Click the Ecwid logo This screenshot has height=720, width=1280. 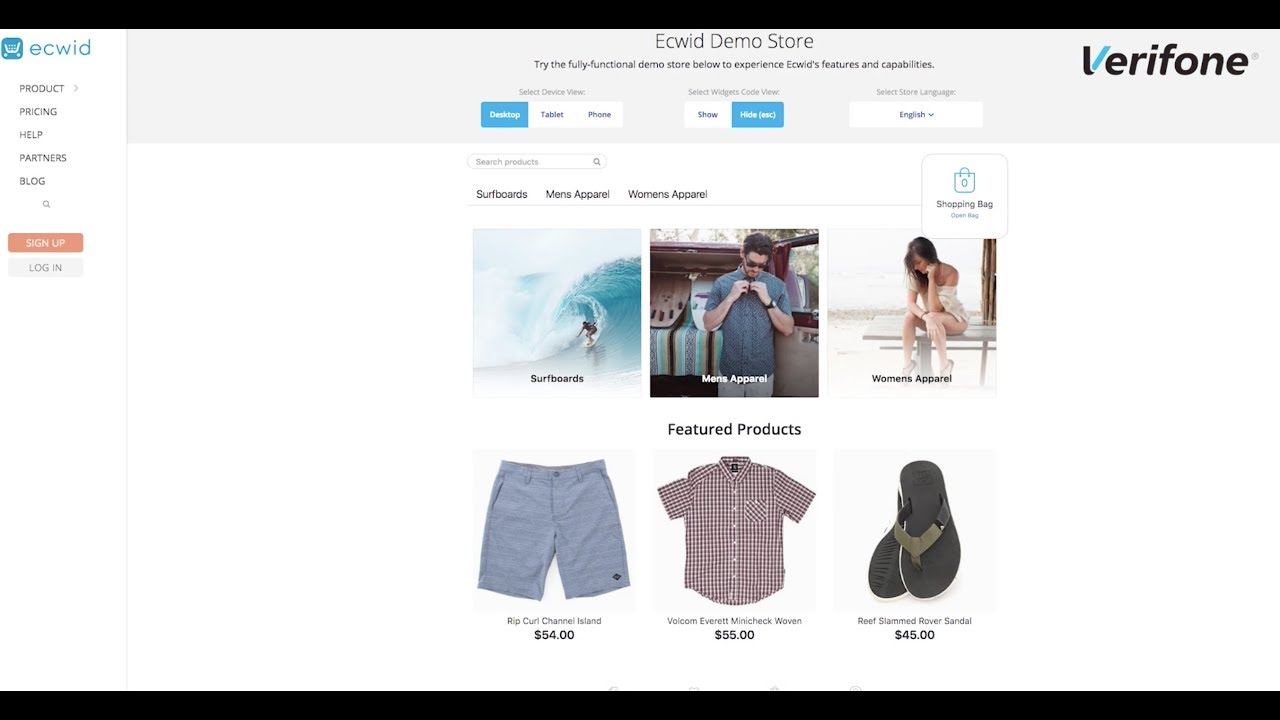(45, 48)
